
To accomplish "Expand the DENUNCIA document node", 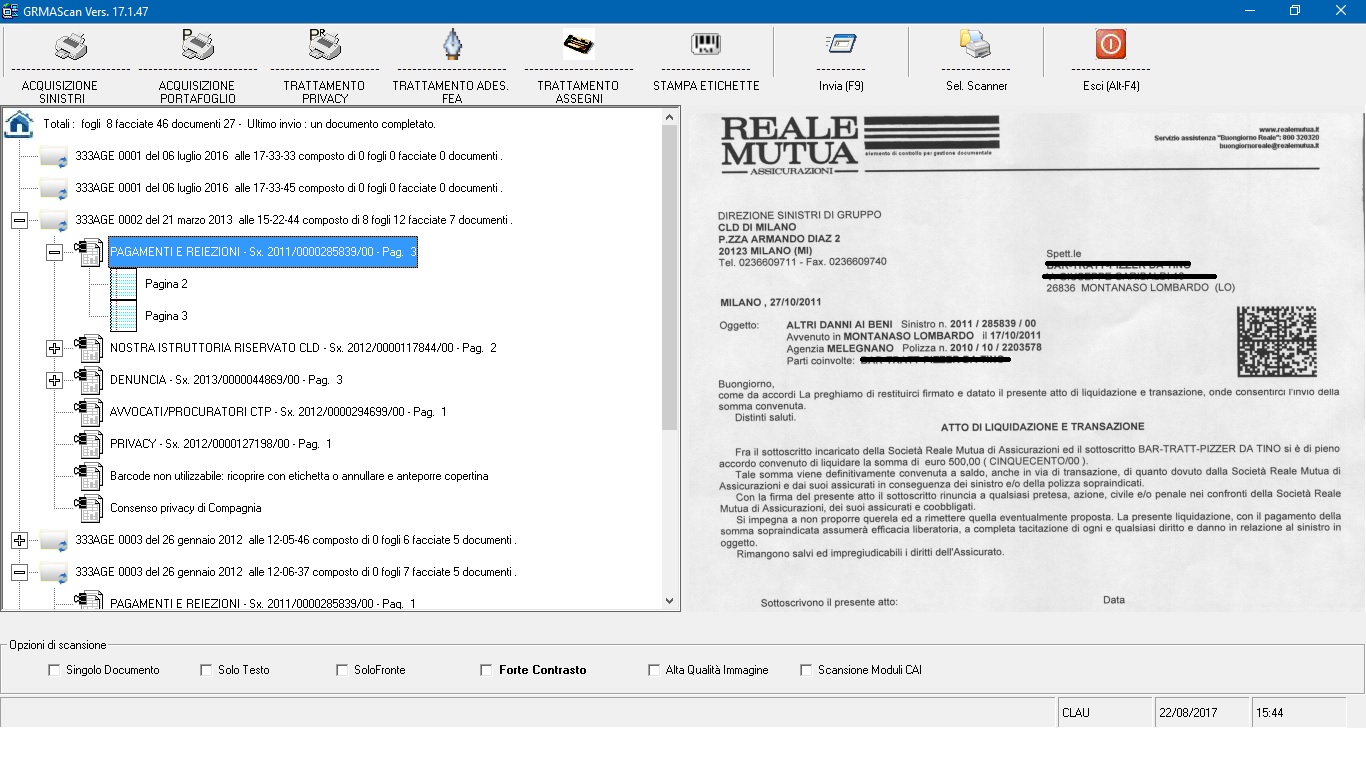I will (55, 380).
